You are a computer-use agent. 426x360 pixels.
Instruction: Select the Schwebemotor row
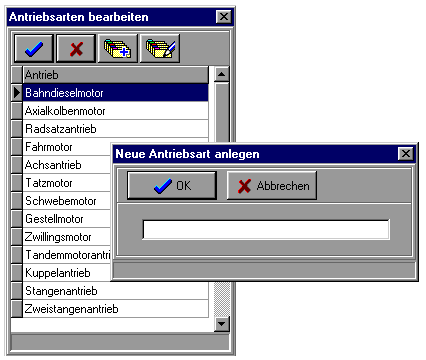pyautogui.click(x=67, y=201)
